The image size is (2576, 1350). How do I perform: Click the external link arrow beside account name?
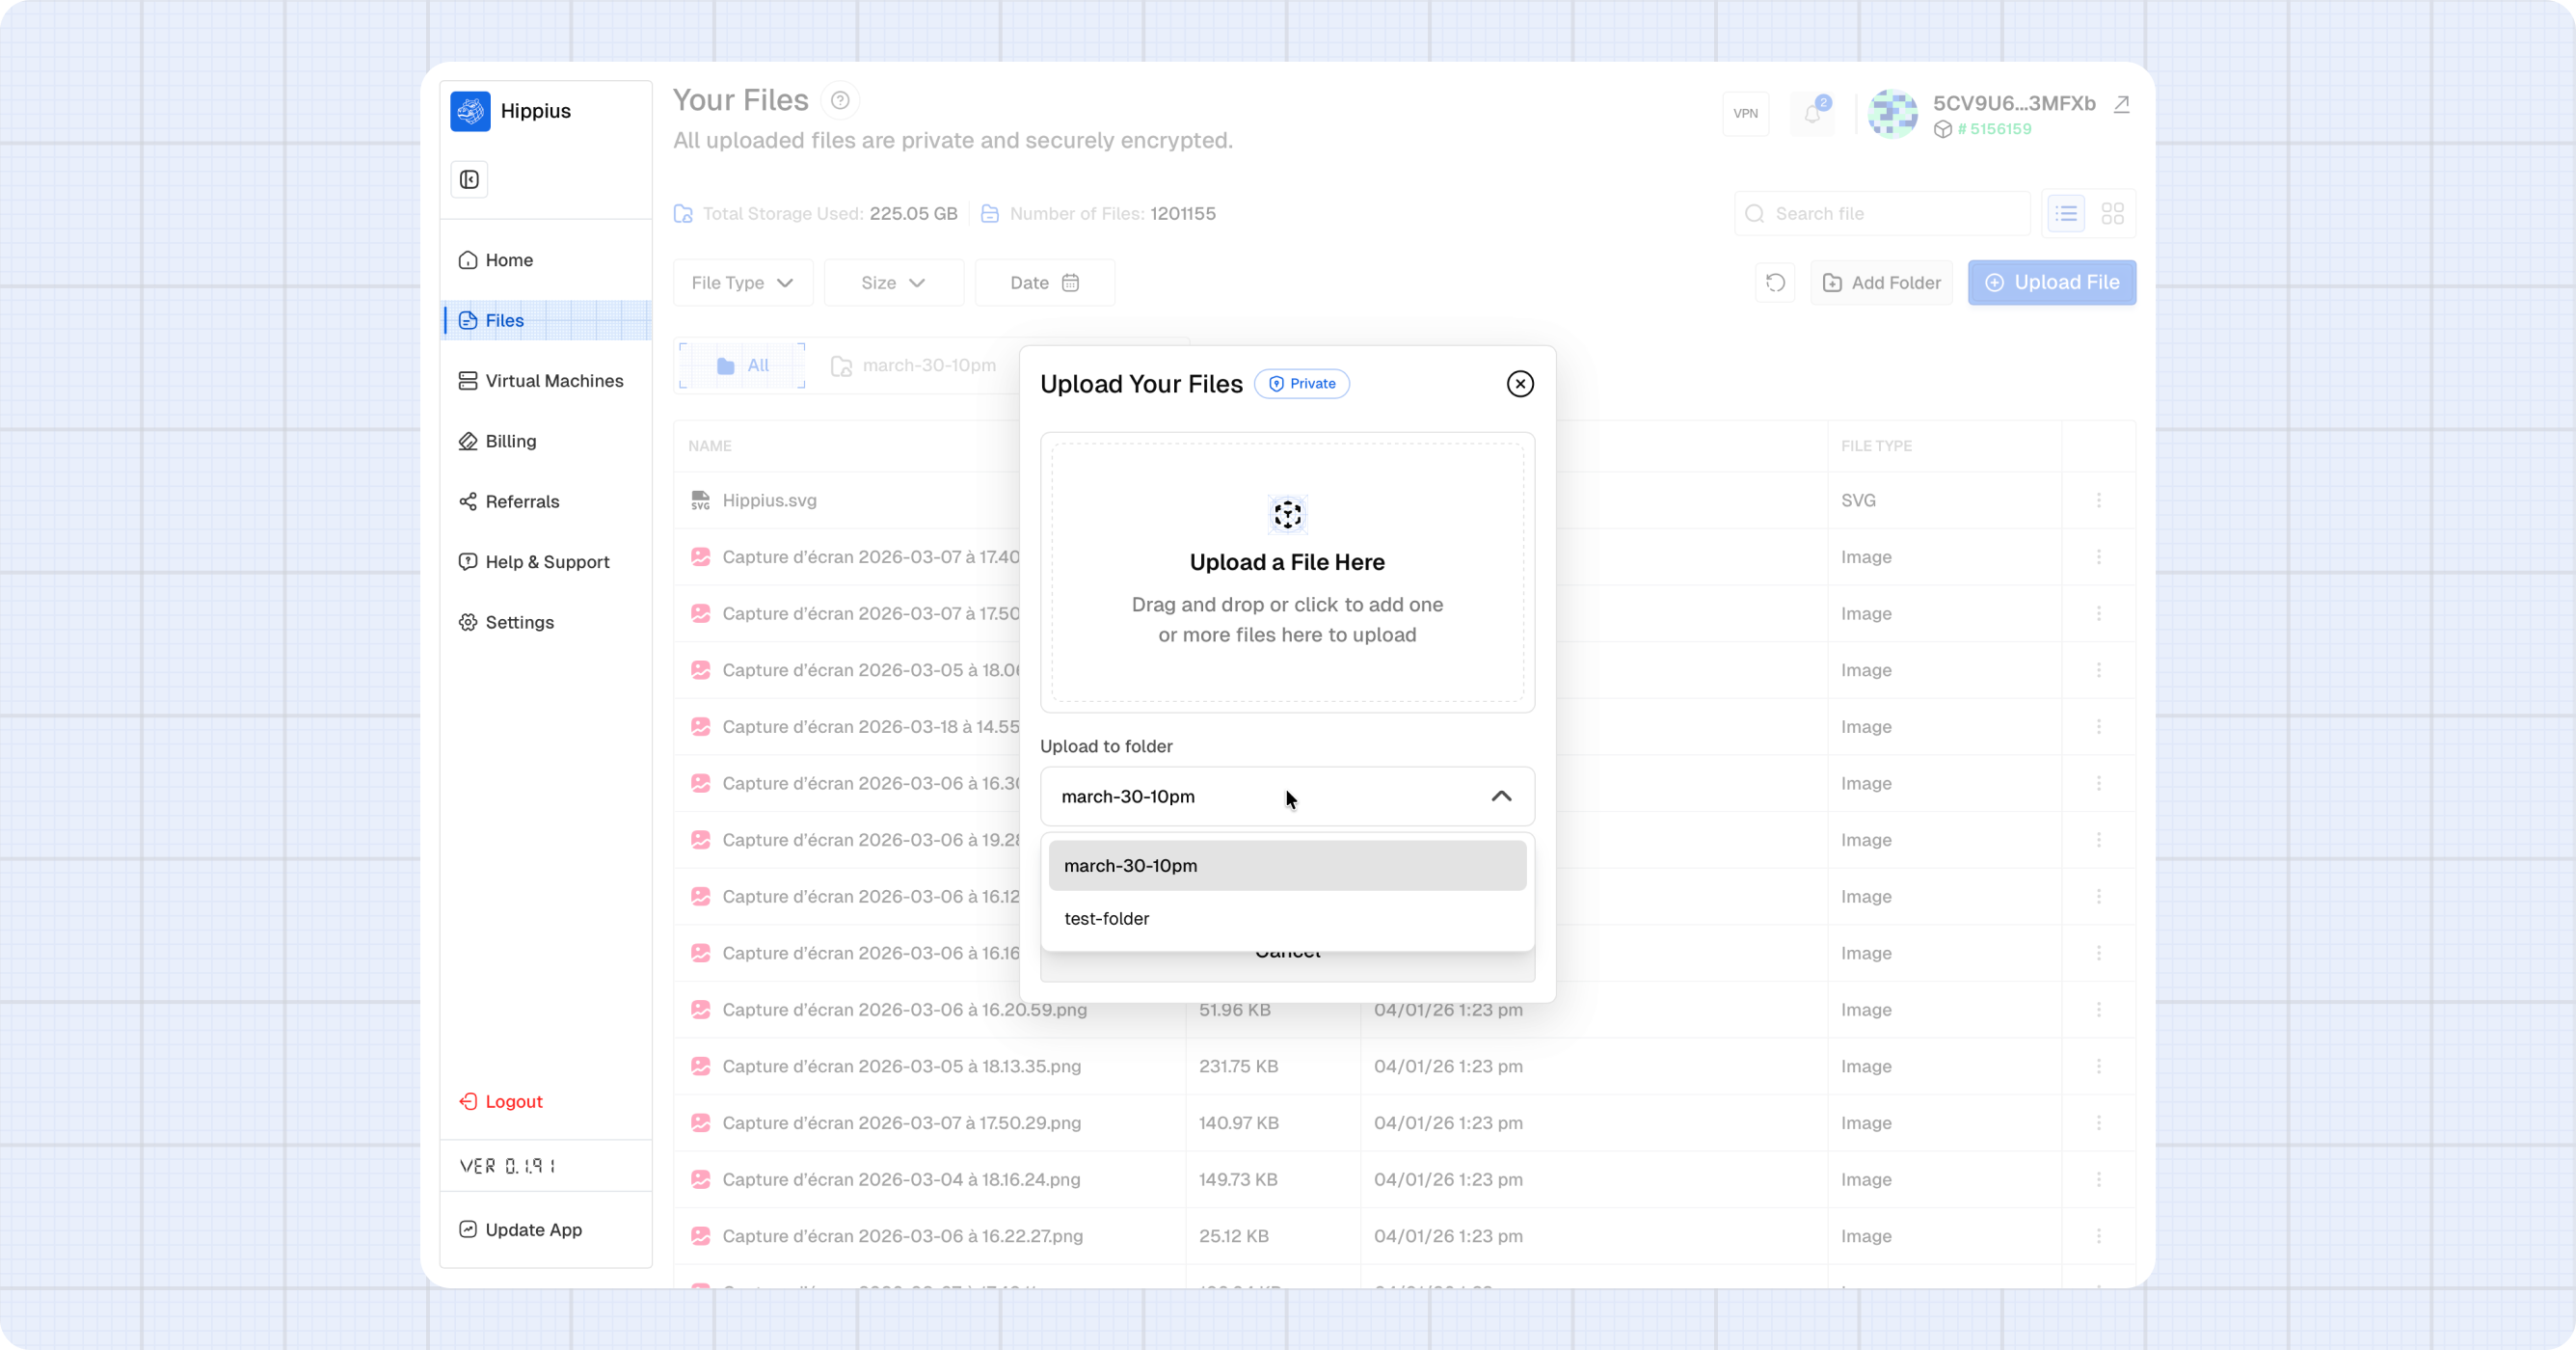tap(2122, 104)
